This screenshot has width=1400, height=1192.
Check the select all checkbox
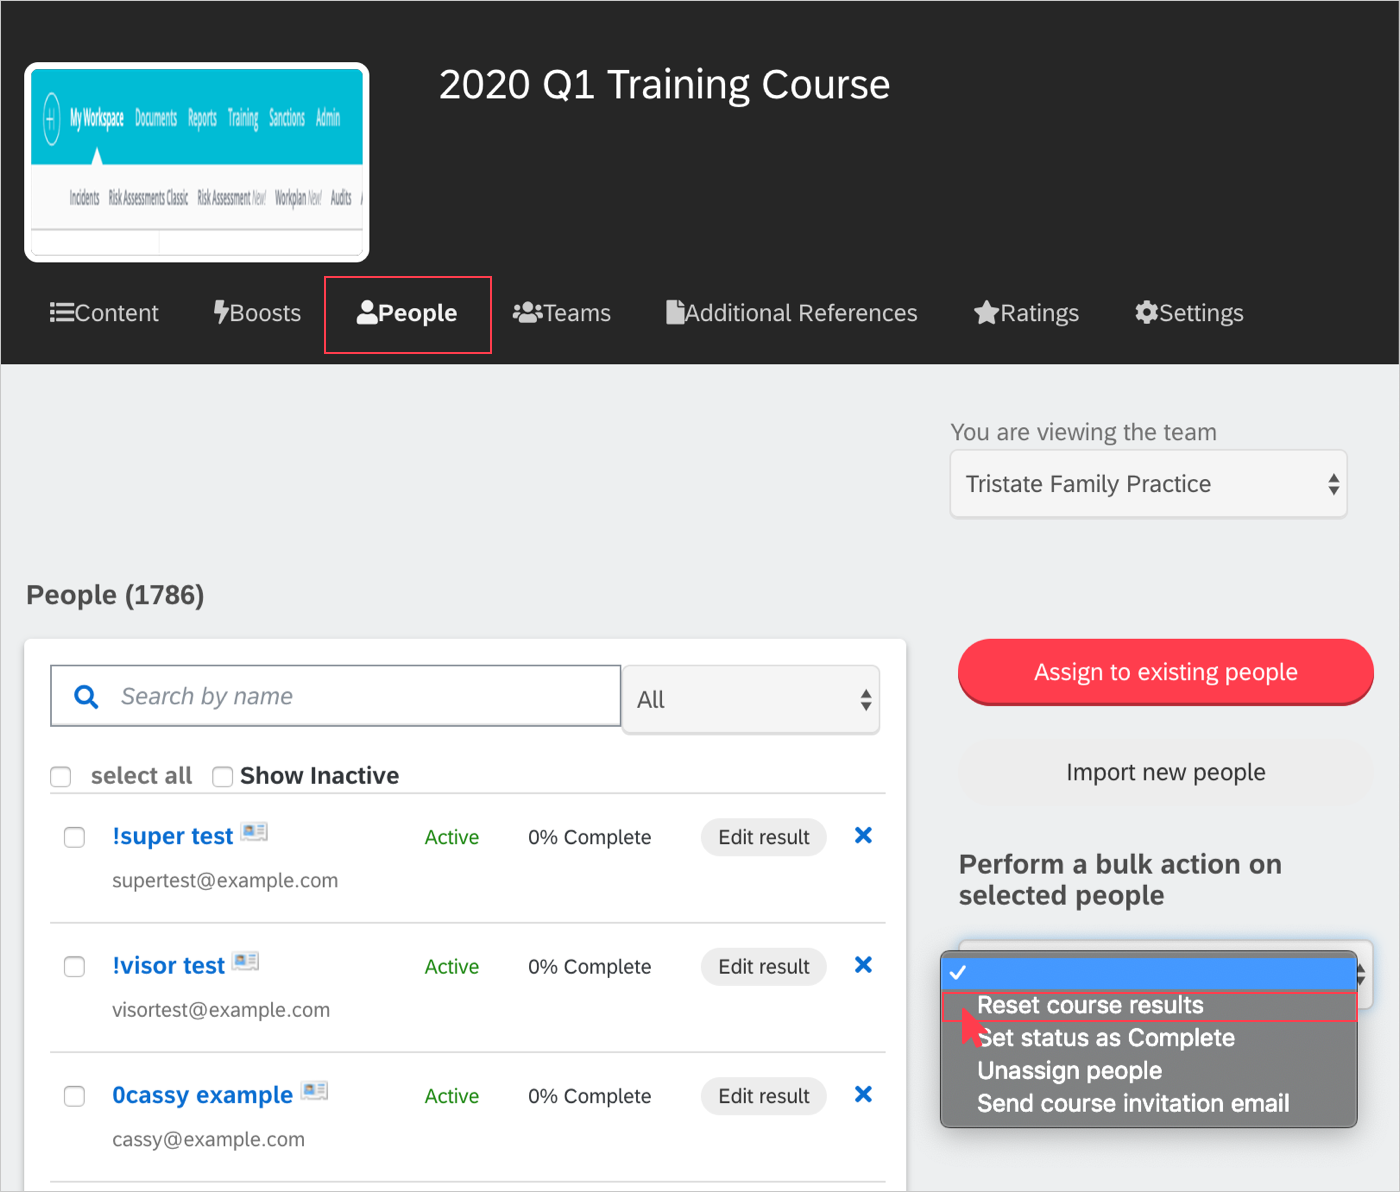(61, 777)
